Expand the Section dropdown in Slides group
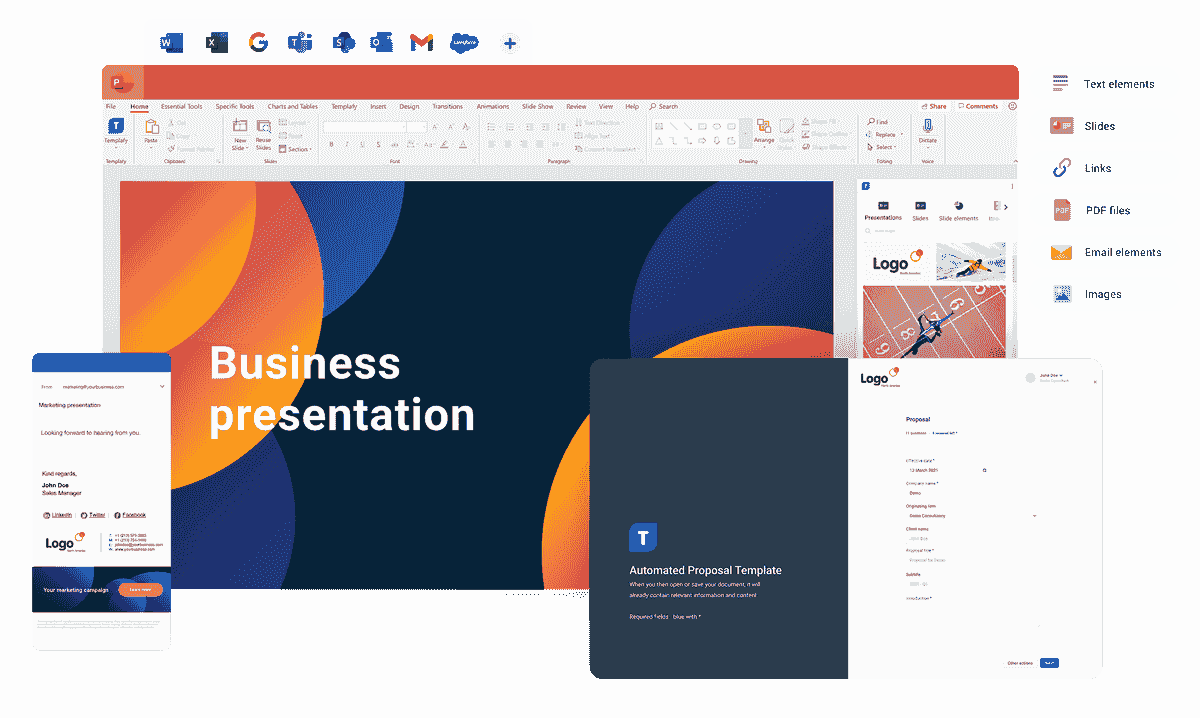 point(296,149)
